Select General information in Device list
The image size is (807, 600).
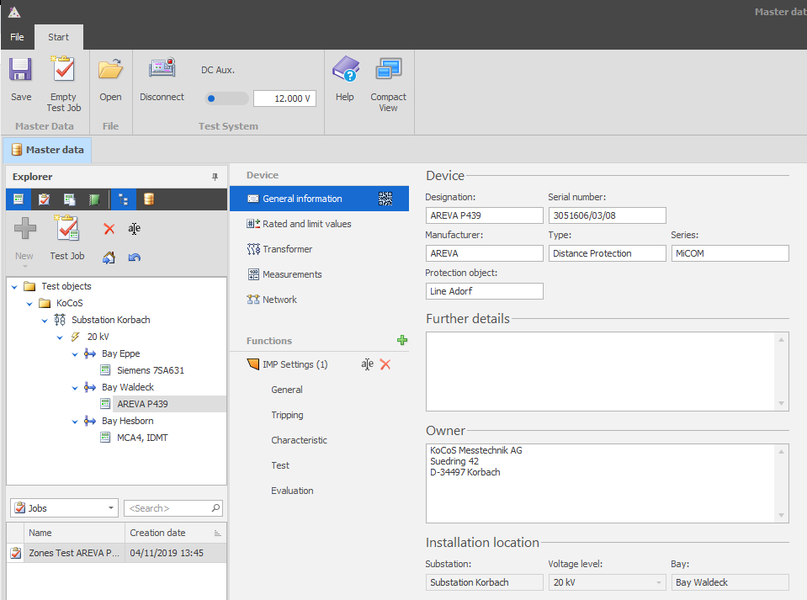[319, 199]
